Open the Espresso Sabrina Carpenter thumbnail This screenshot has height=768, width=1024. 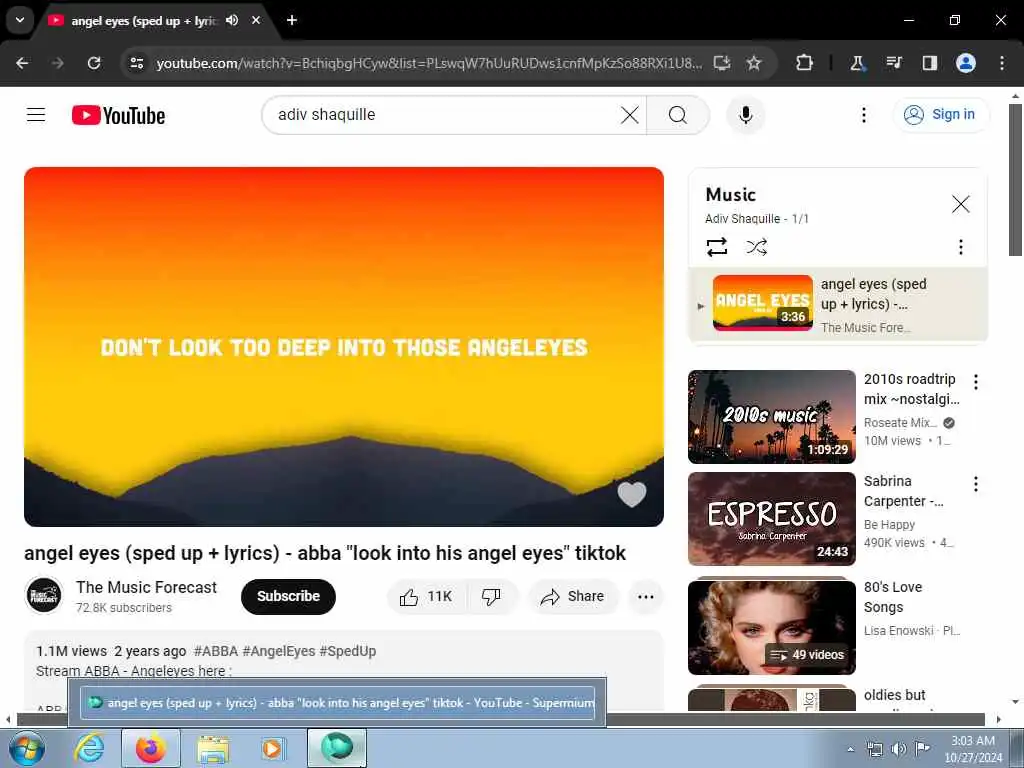771,519
